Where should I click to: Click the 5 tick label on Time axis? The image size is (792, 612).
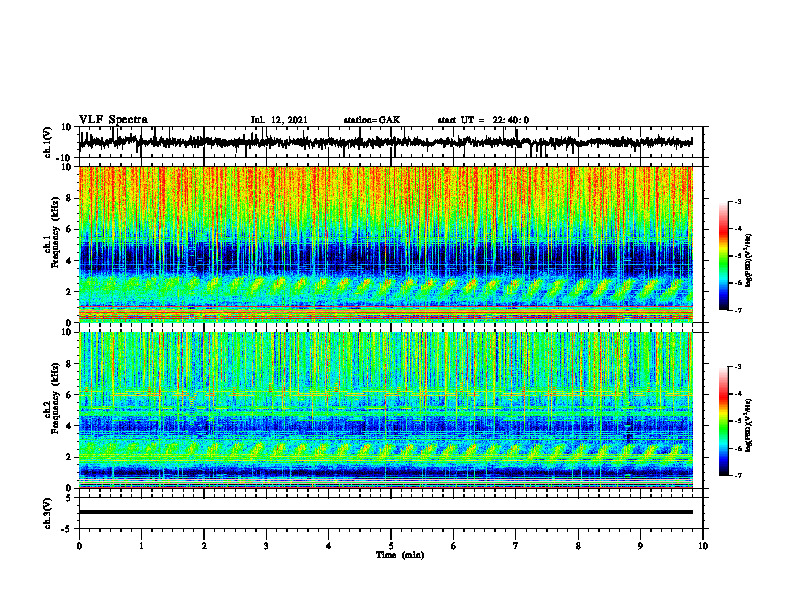click(391, 546)
